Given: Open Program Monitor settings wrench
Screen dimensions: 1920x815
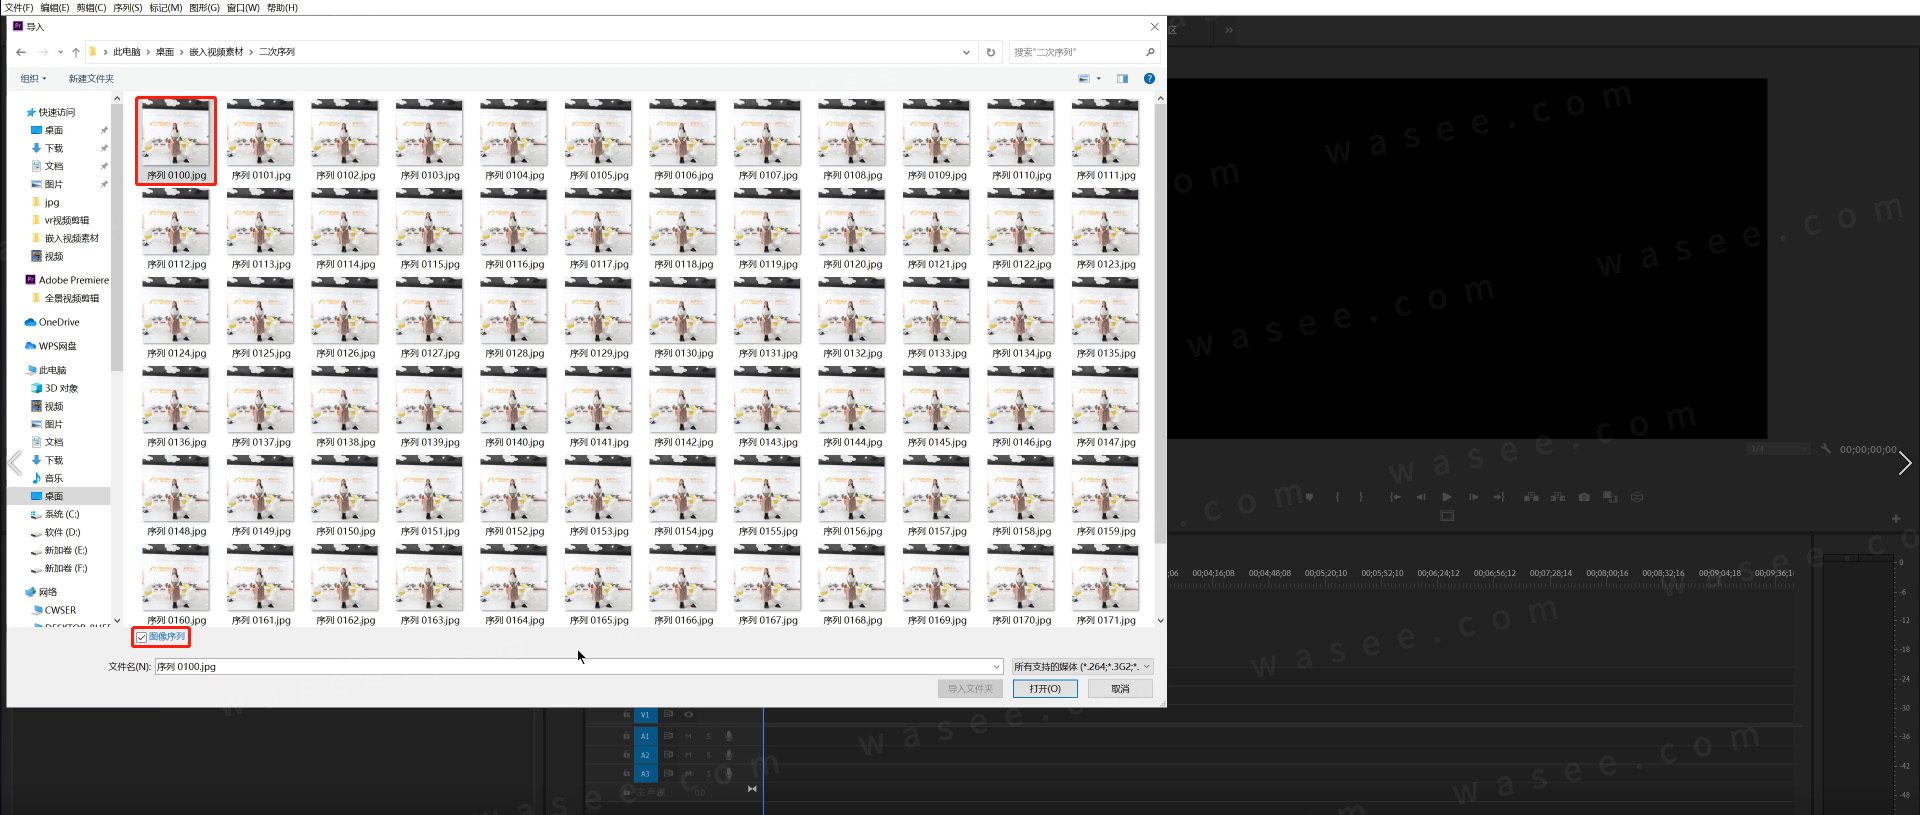Looking at the screenshot, I should click(x=1826, y=449).
